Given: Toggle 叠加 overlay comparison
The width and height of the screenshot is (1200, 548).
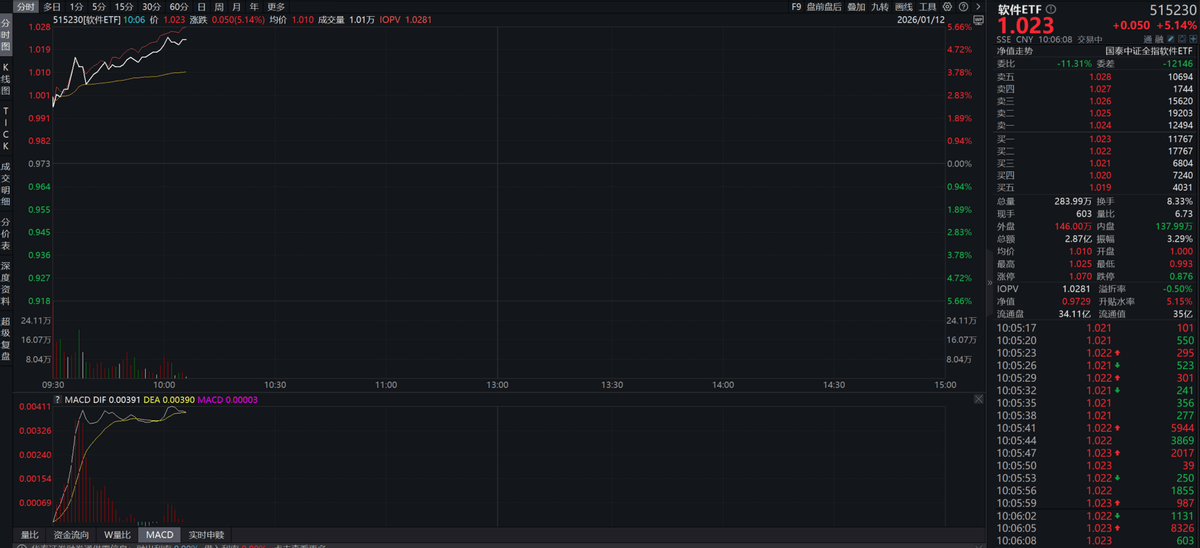Looking at the screenshot, I should 856,6.
